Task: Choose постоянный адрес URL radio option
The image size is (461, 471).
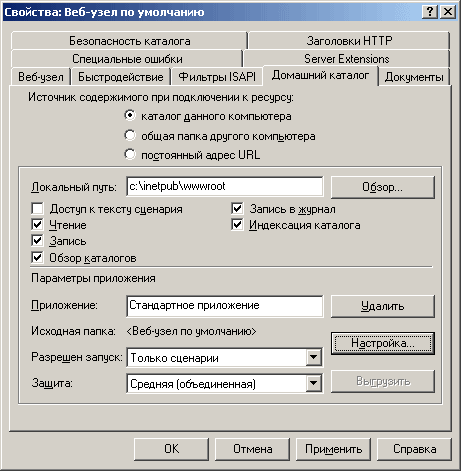Action: coord(130,155)
